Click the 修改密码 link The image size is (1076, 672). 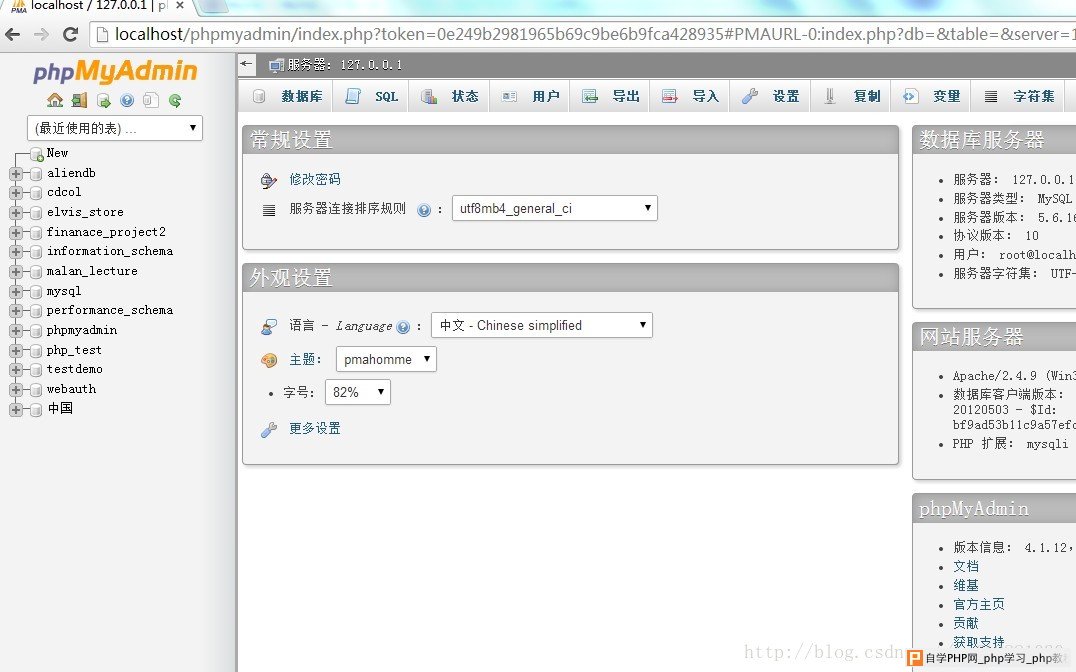coord(315,179)
